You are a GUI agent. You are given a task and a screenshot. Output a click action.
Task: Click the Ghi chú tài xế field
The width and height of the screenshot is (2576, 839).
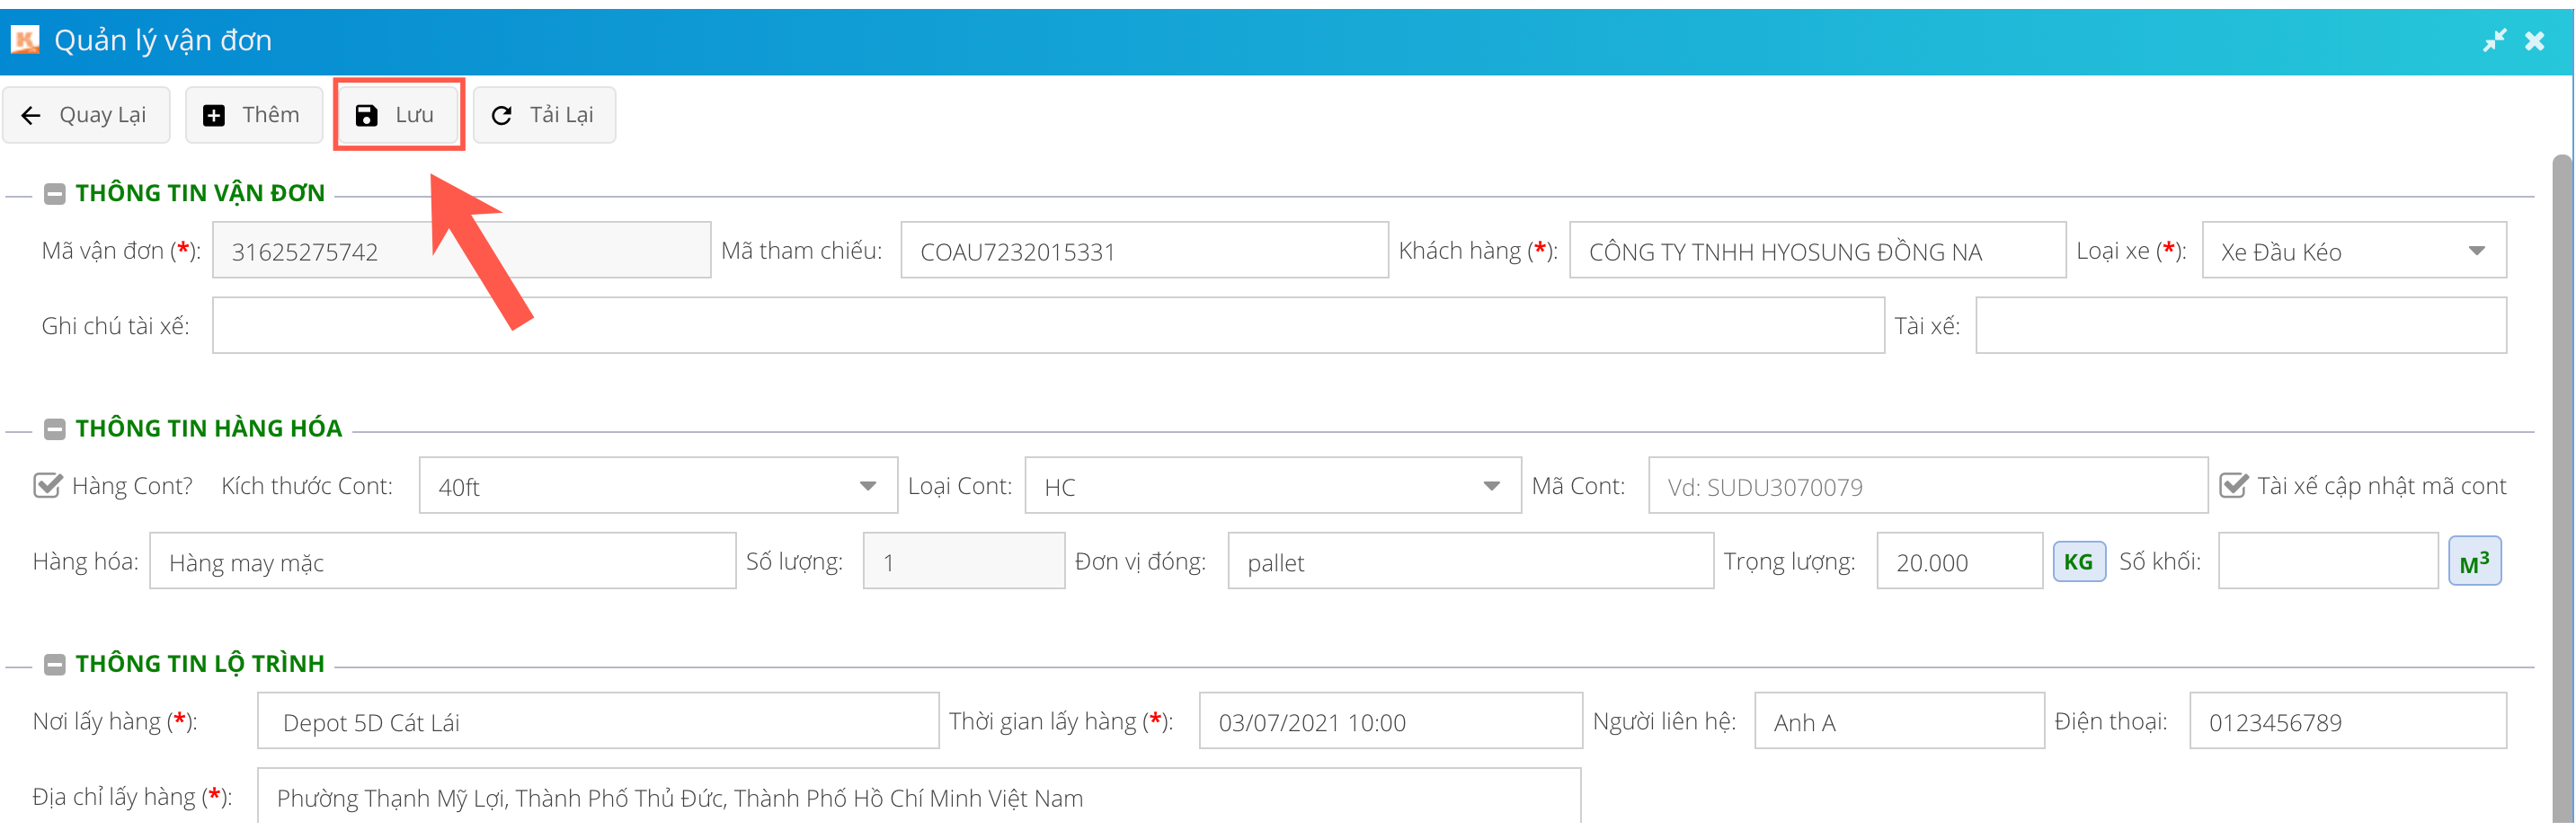pos(1047,326)
